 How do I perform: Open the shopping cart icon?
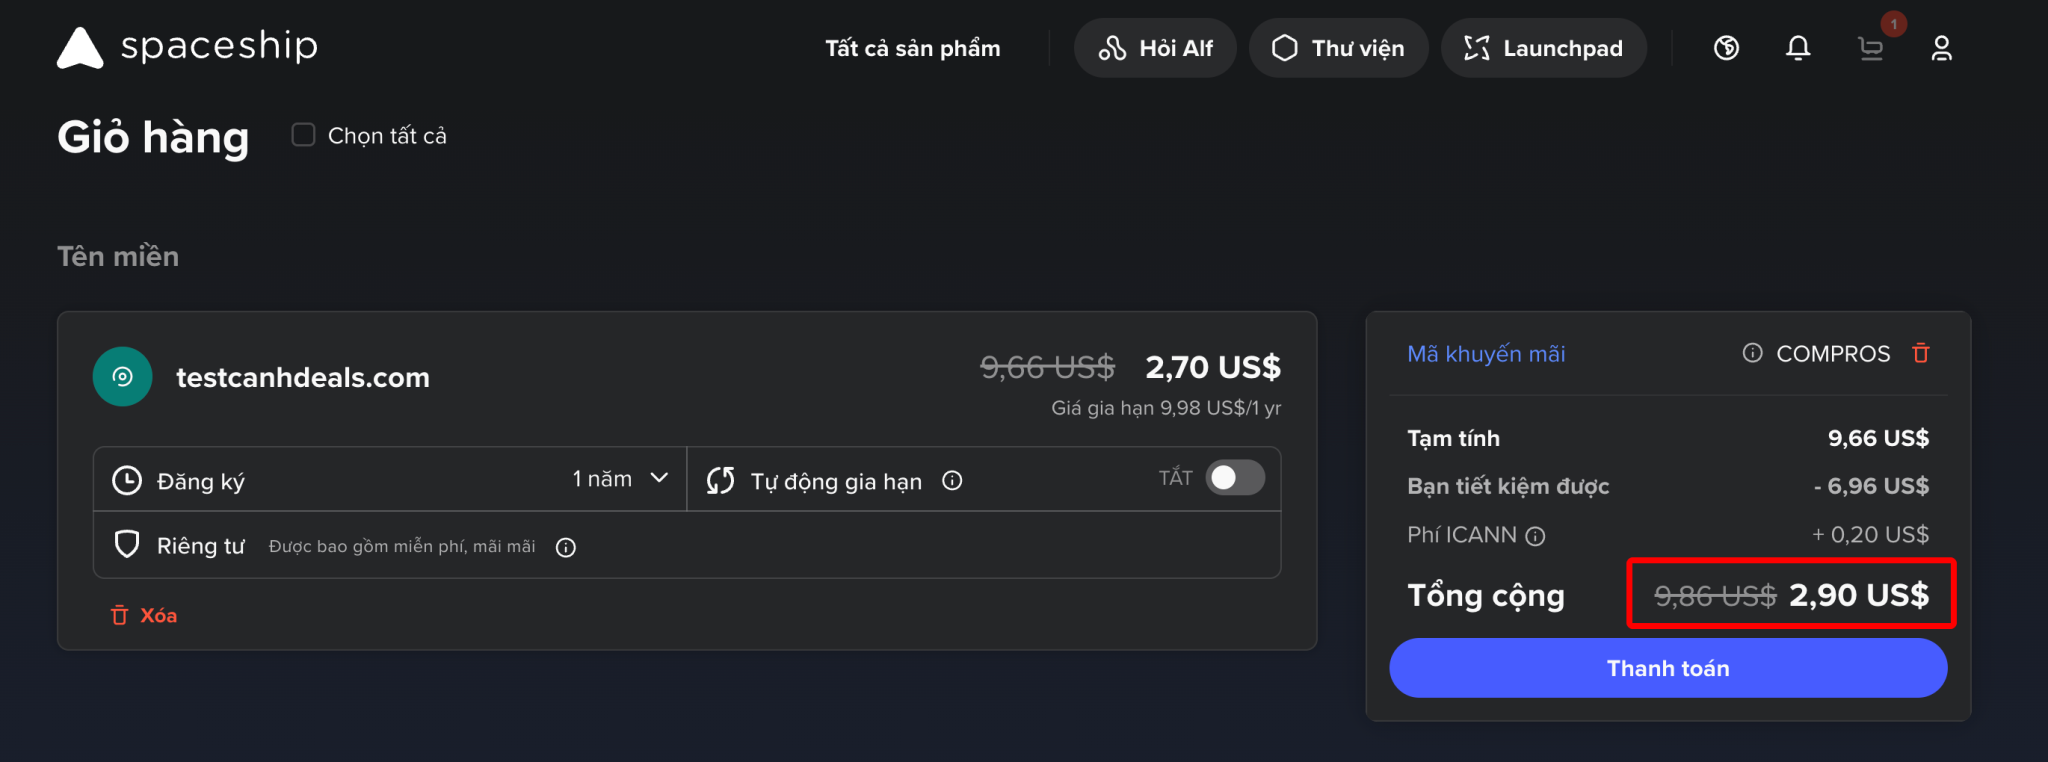click(1870, 48)
